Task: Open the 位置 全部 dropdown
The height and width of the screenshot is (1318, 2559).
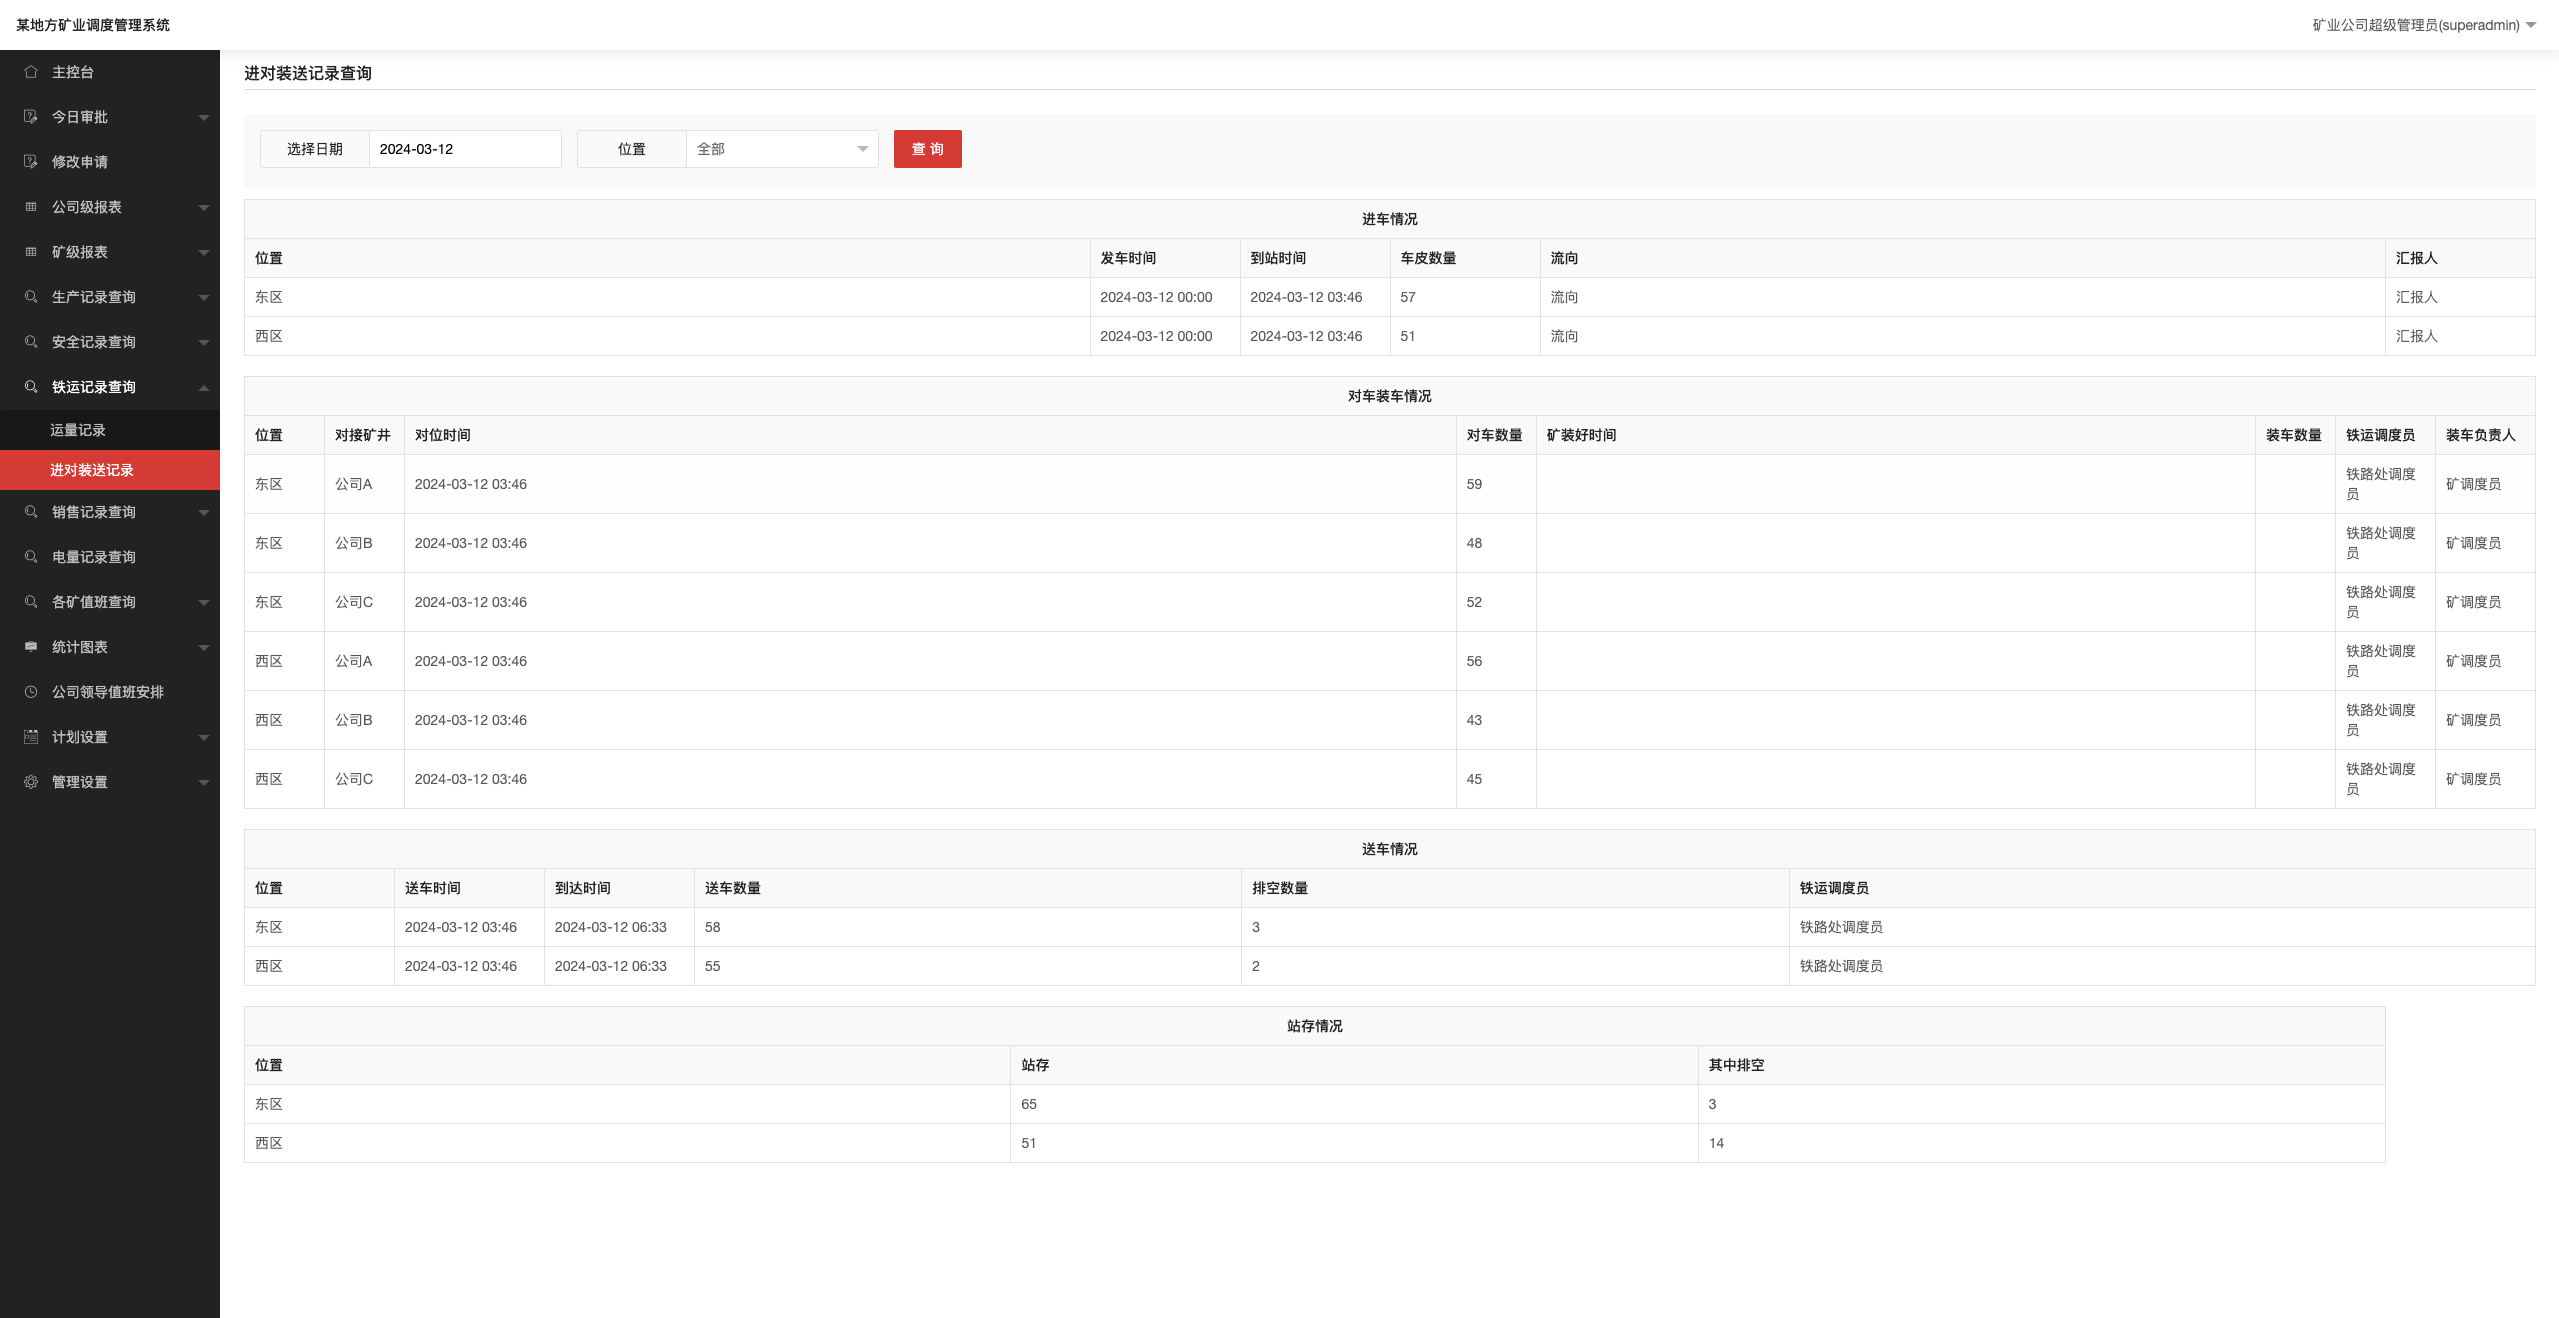Action: pos(782,149)
